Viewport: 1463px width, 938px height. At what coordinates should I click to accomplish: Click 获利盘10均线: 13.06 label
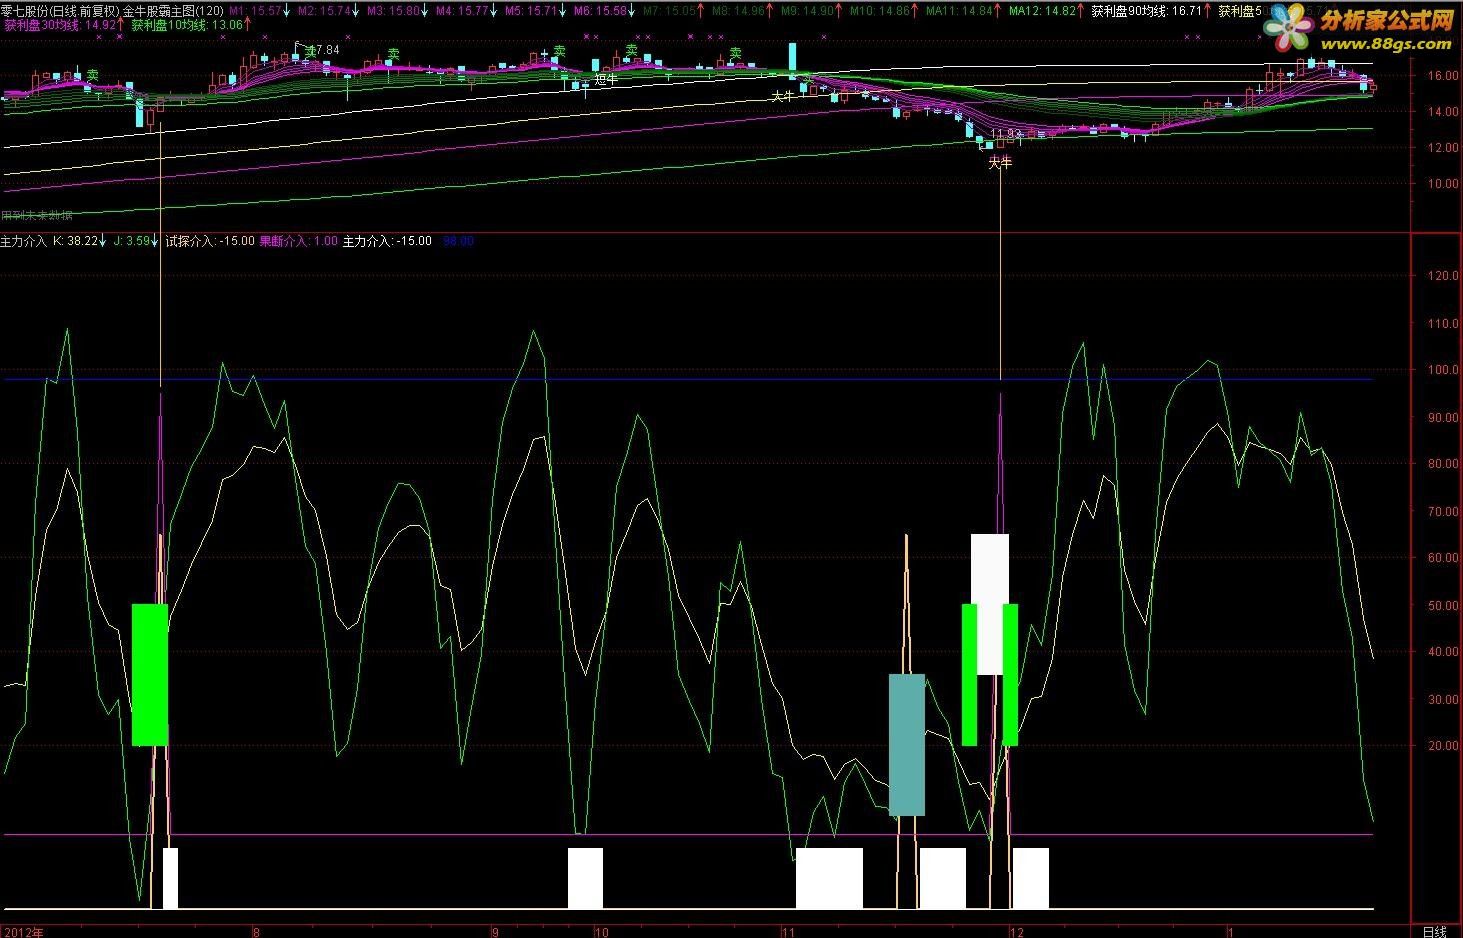point(187,25)
